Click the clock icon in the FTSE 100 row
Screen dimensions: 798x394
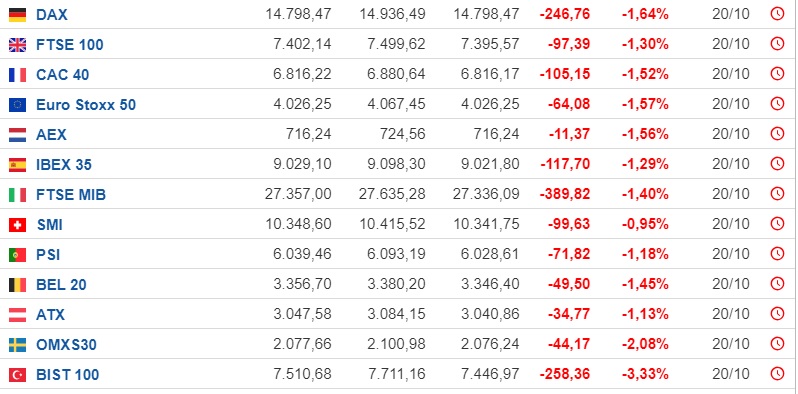pos(777,44)
